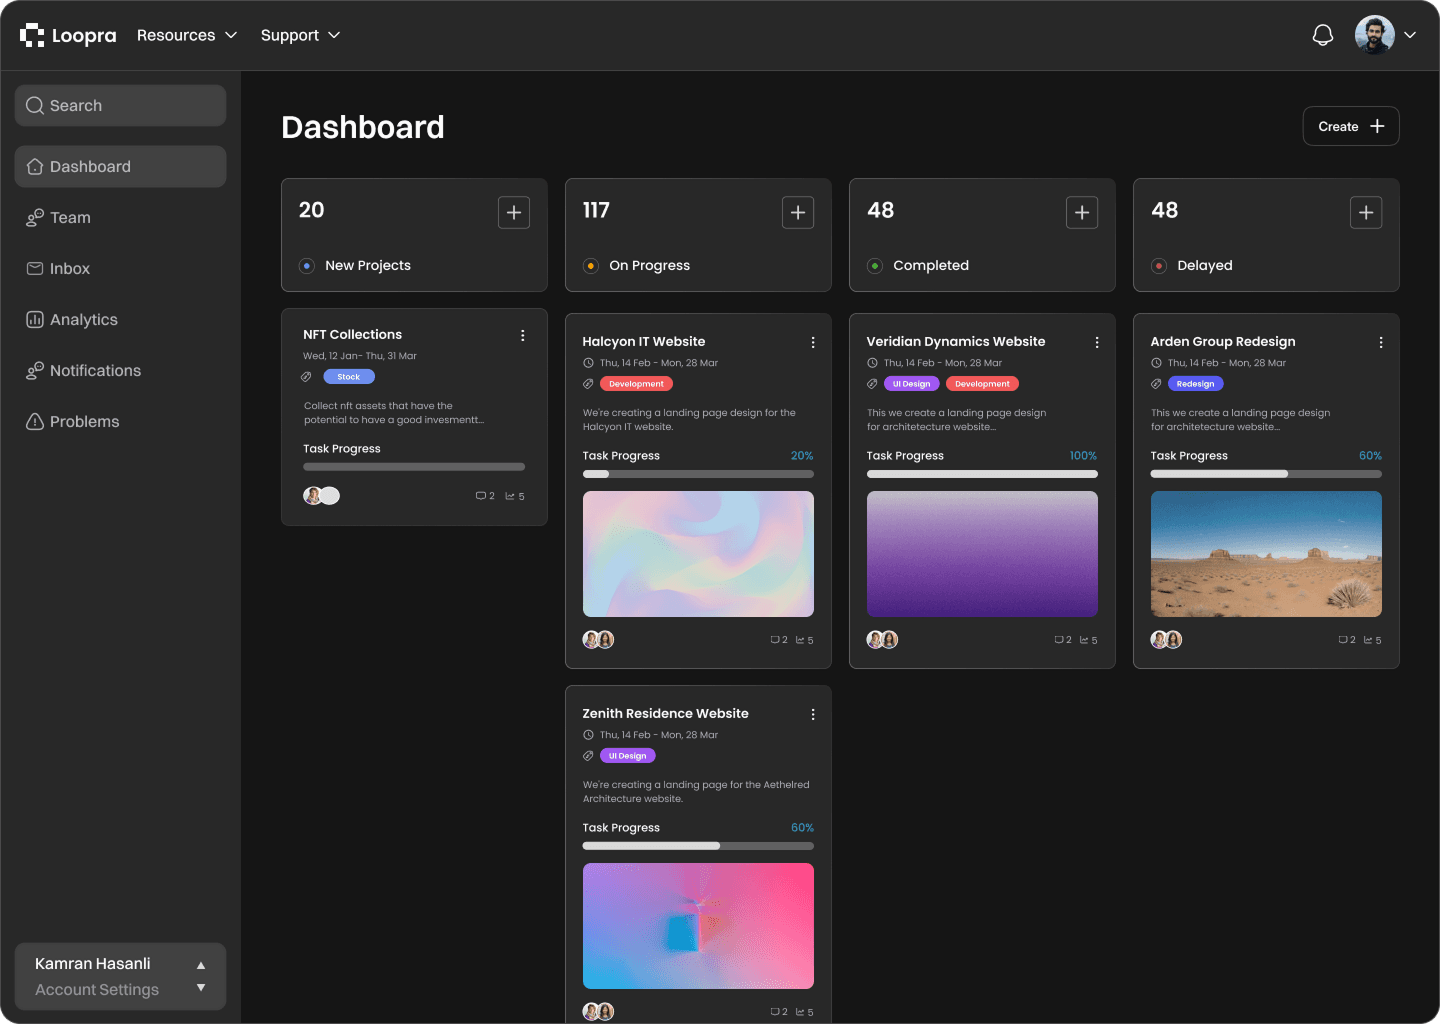Add a new project with the plus button

pos(513,212)
